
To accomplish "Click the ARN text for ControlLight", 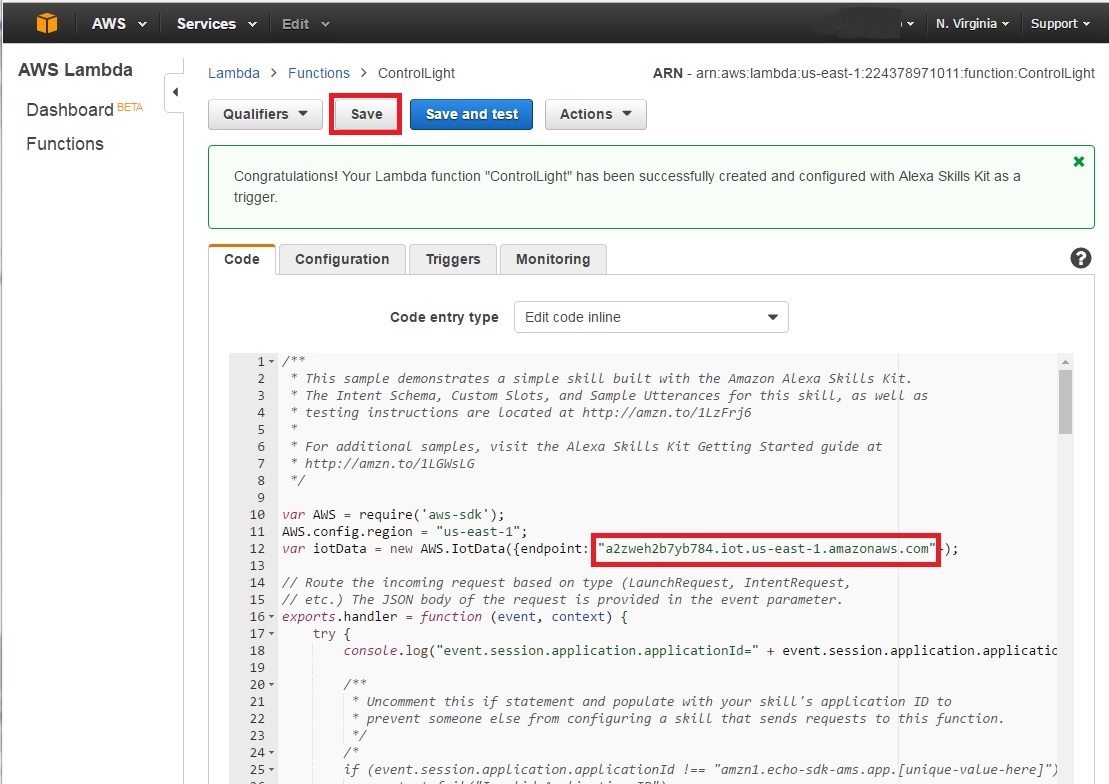I will click(x=873, y=73).
